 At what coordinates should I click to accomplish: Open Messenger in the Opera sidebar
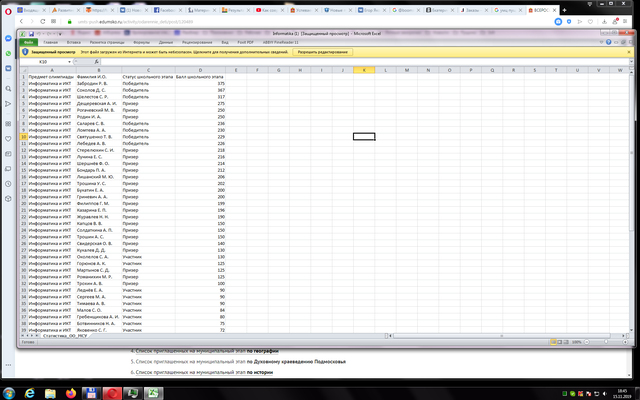click(8, 36)
